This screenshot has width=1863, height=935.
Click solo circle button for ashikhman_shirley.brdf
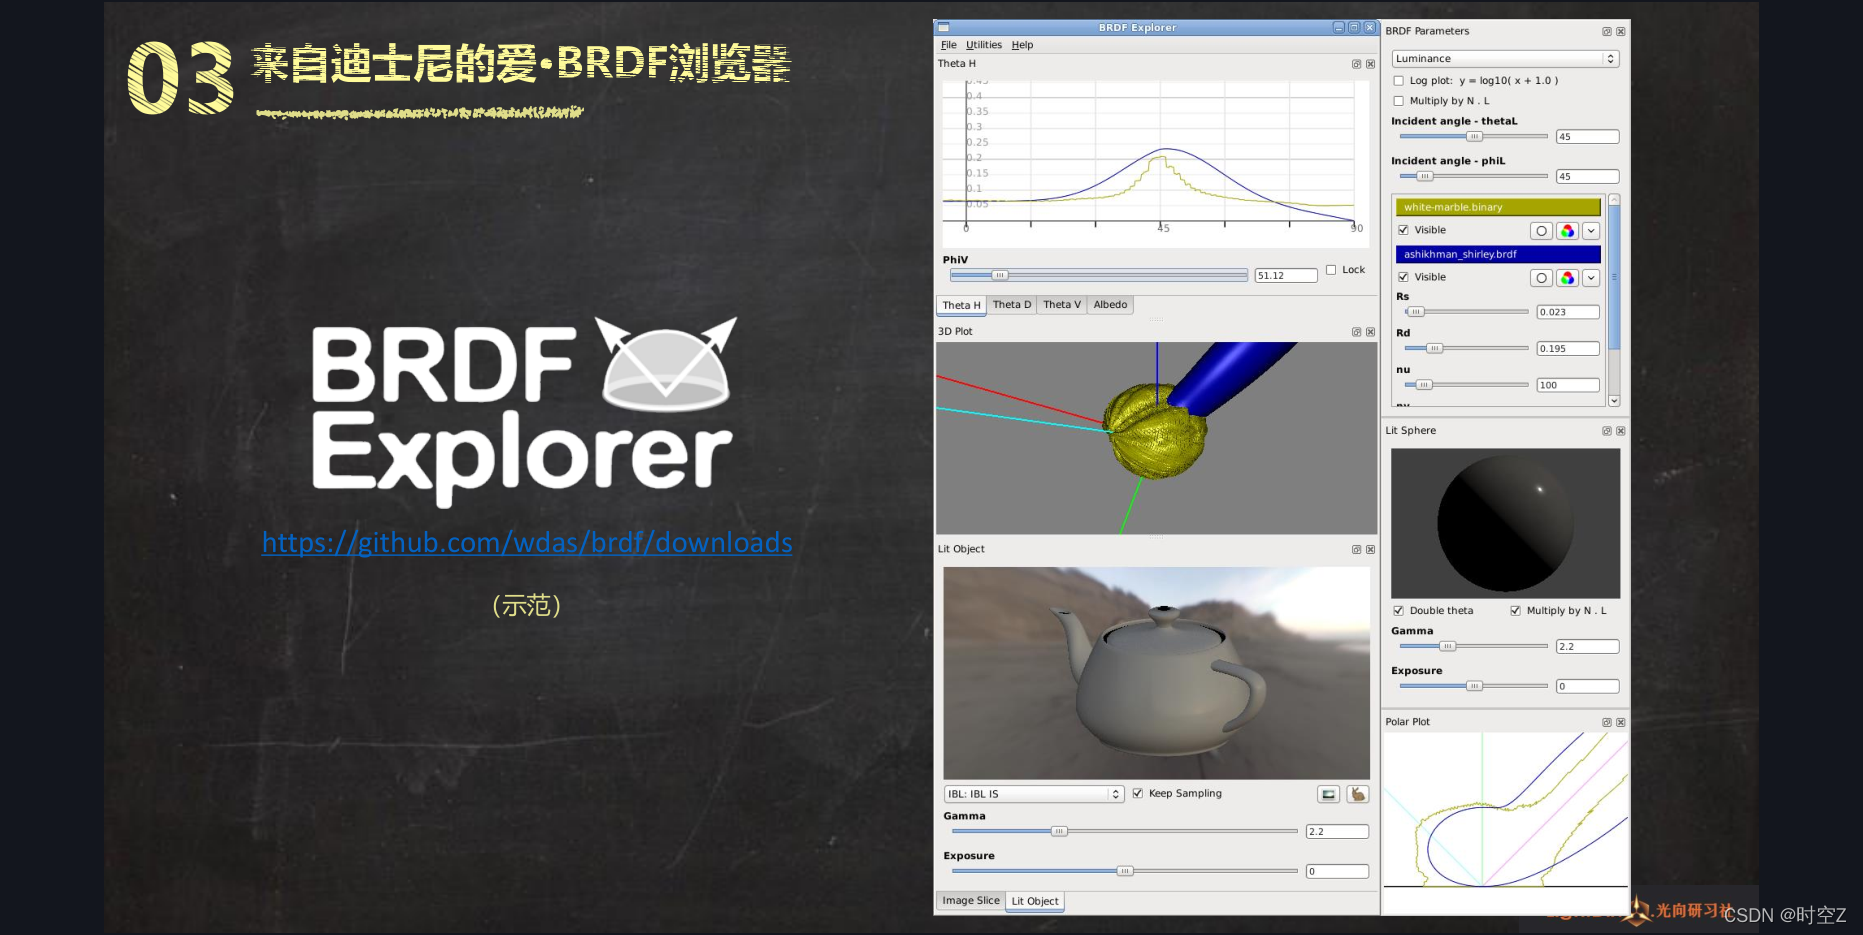(1541, 278)
